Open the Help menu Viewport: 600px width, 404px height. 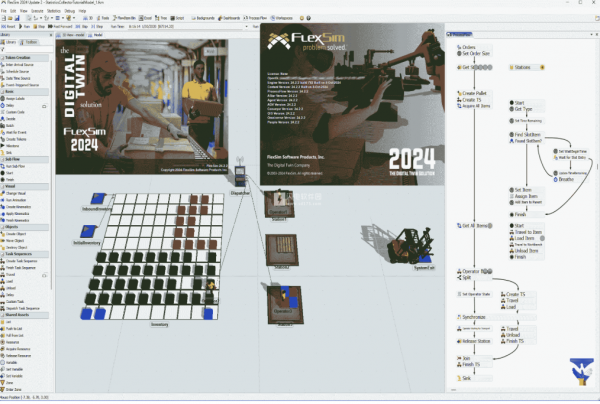click(x=82, y=11)
